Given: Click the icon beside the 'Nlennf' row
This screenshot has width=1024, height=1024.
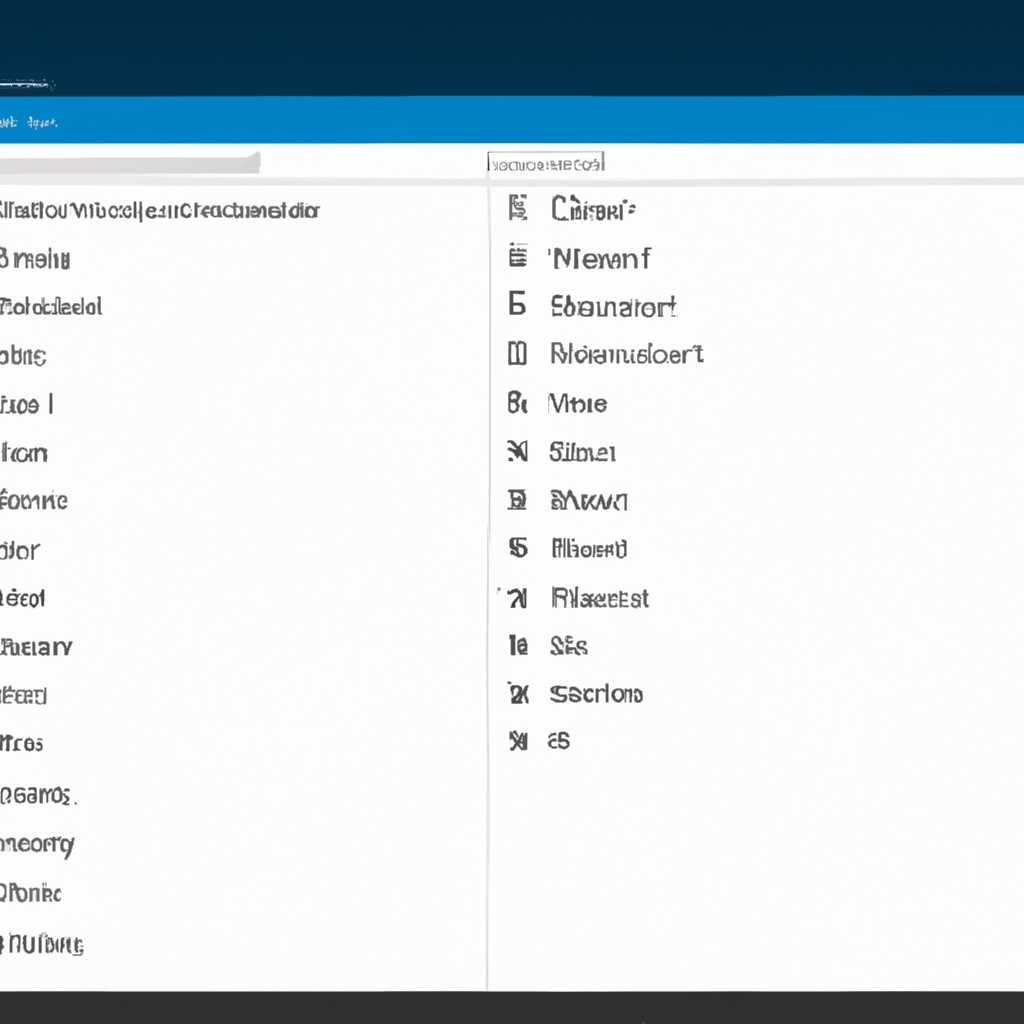Looking at the screenshot, I should [518, 256].
